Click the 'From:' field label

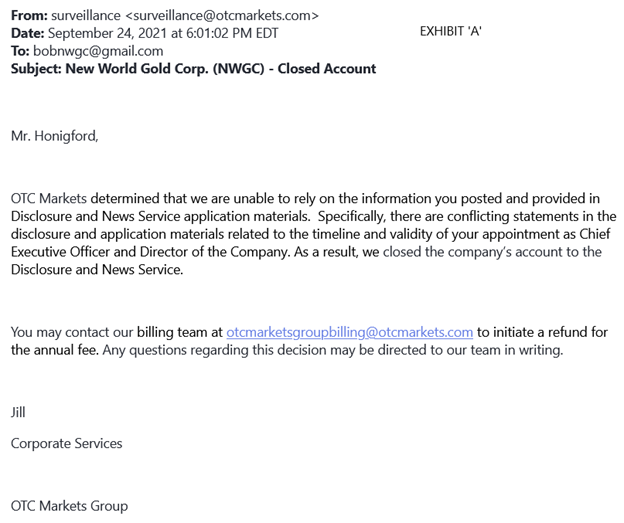click(x=28, y=15)
